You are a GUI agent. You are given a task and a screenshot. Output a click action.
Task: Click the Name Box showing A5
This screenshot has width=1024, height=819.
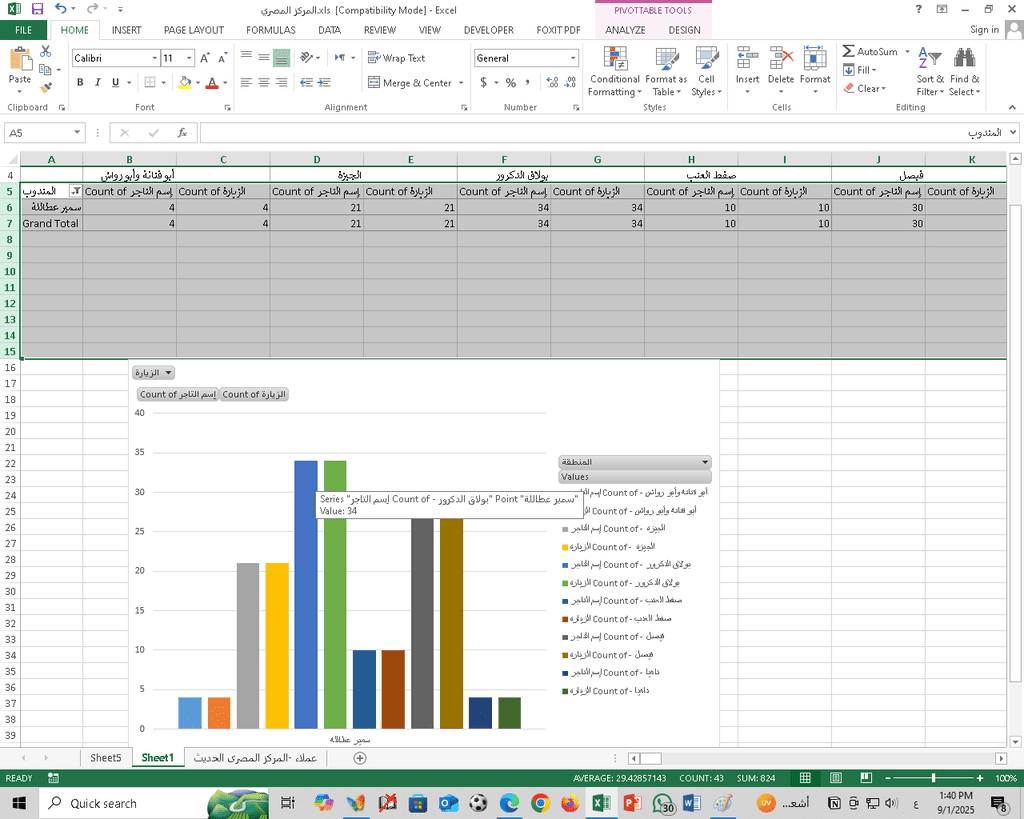pyautogui.click(x=38, y=132)
